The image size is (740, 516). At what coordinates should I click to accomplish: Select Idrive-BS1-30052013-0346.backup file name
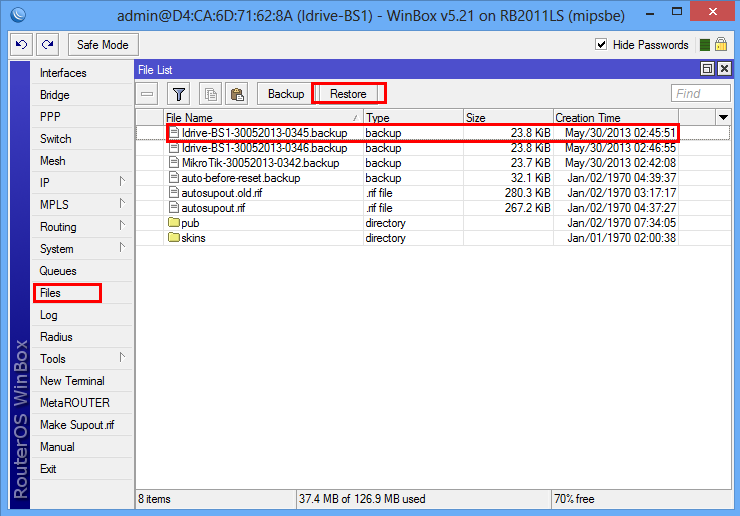pos(264,148)
